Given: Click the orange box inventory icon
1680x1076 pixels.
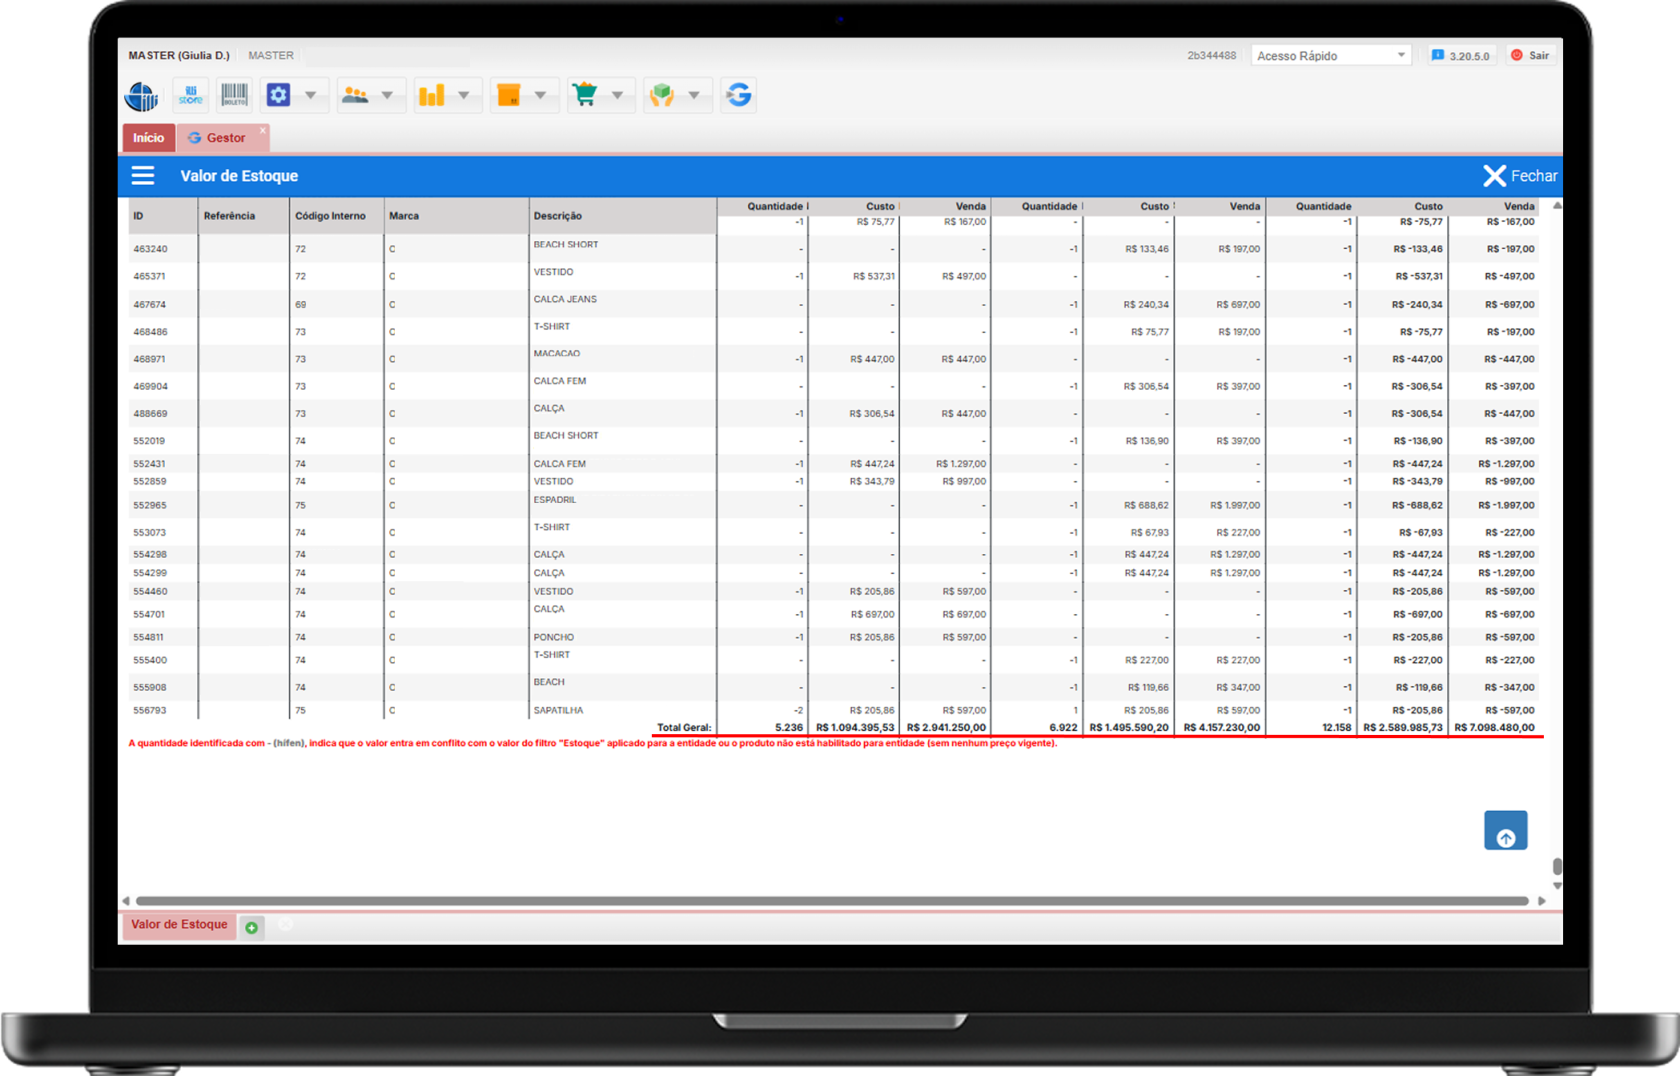Looking at the screenshot, I should point(508,95).
